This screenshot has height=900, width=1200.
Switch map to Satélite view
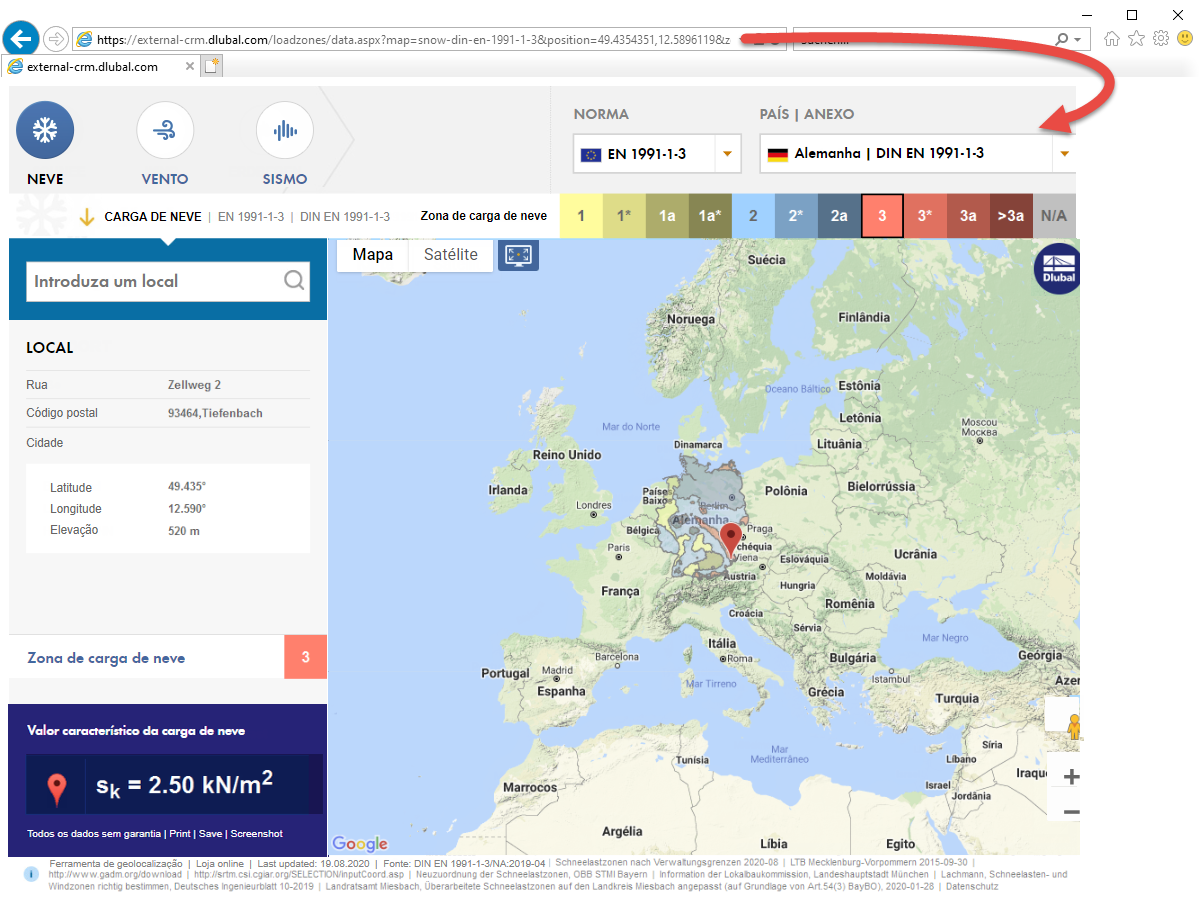pyautogui.click(x=451, y=255)
